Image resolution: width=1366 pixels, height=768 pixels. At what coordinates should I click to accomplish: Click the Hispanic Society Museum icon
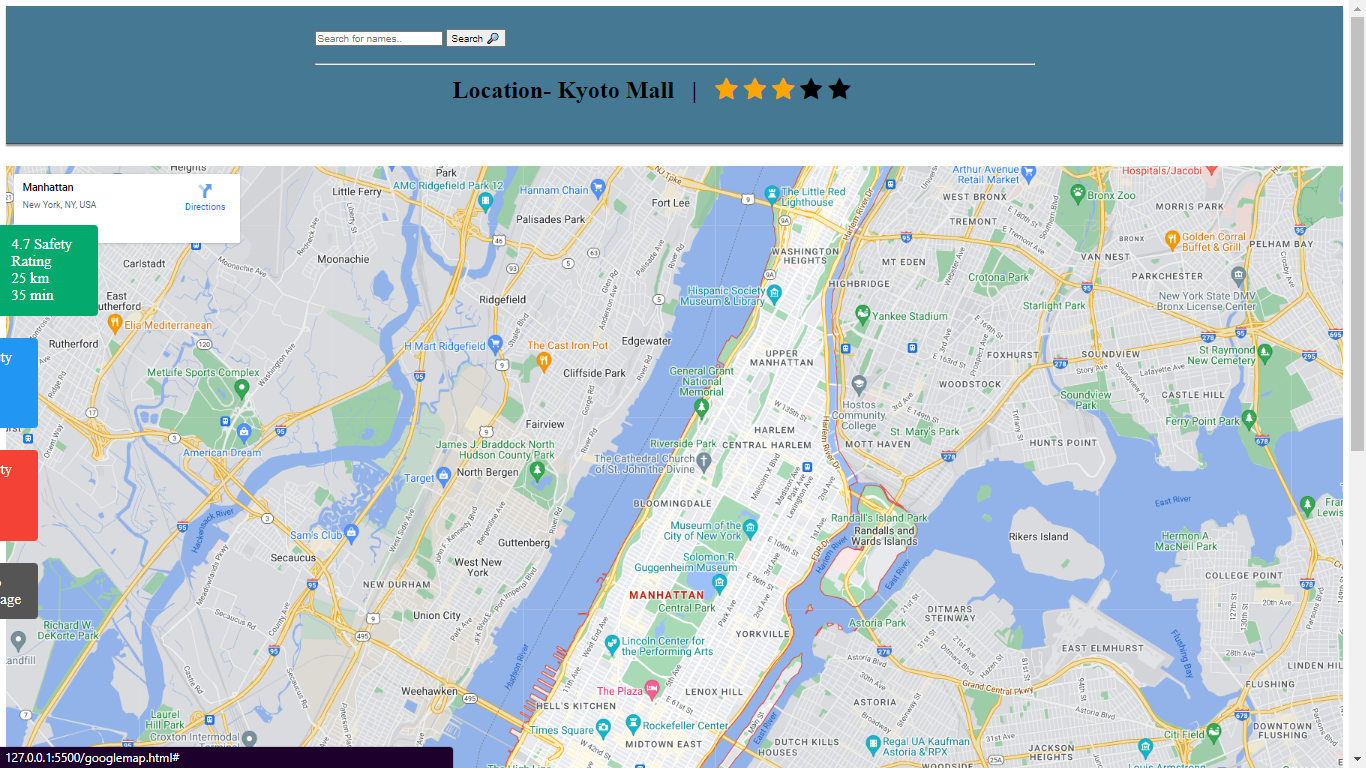pyautogui.click(x=775, y=292)
